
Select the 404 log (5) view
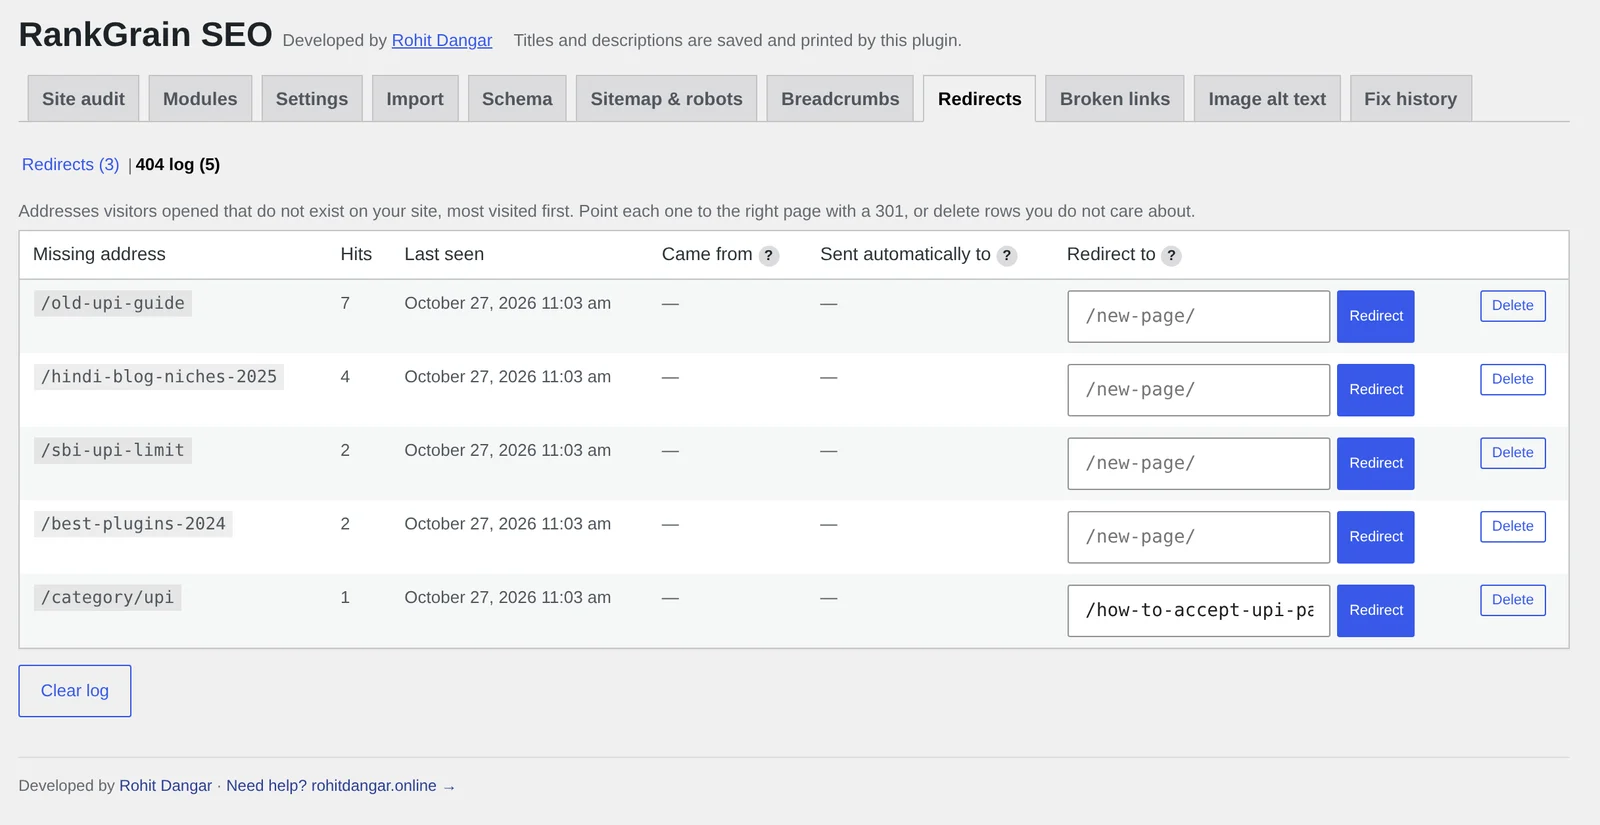pos(178,165)
